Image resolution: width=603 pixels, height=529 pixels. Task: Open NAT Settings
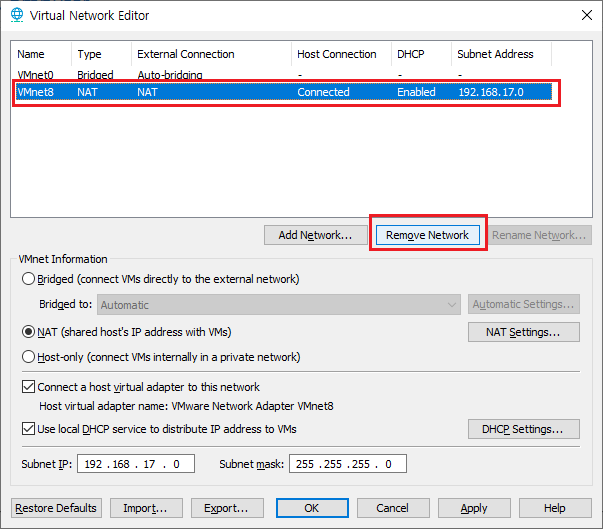[x=523, y=332]
